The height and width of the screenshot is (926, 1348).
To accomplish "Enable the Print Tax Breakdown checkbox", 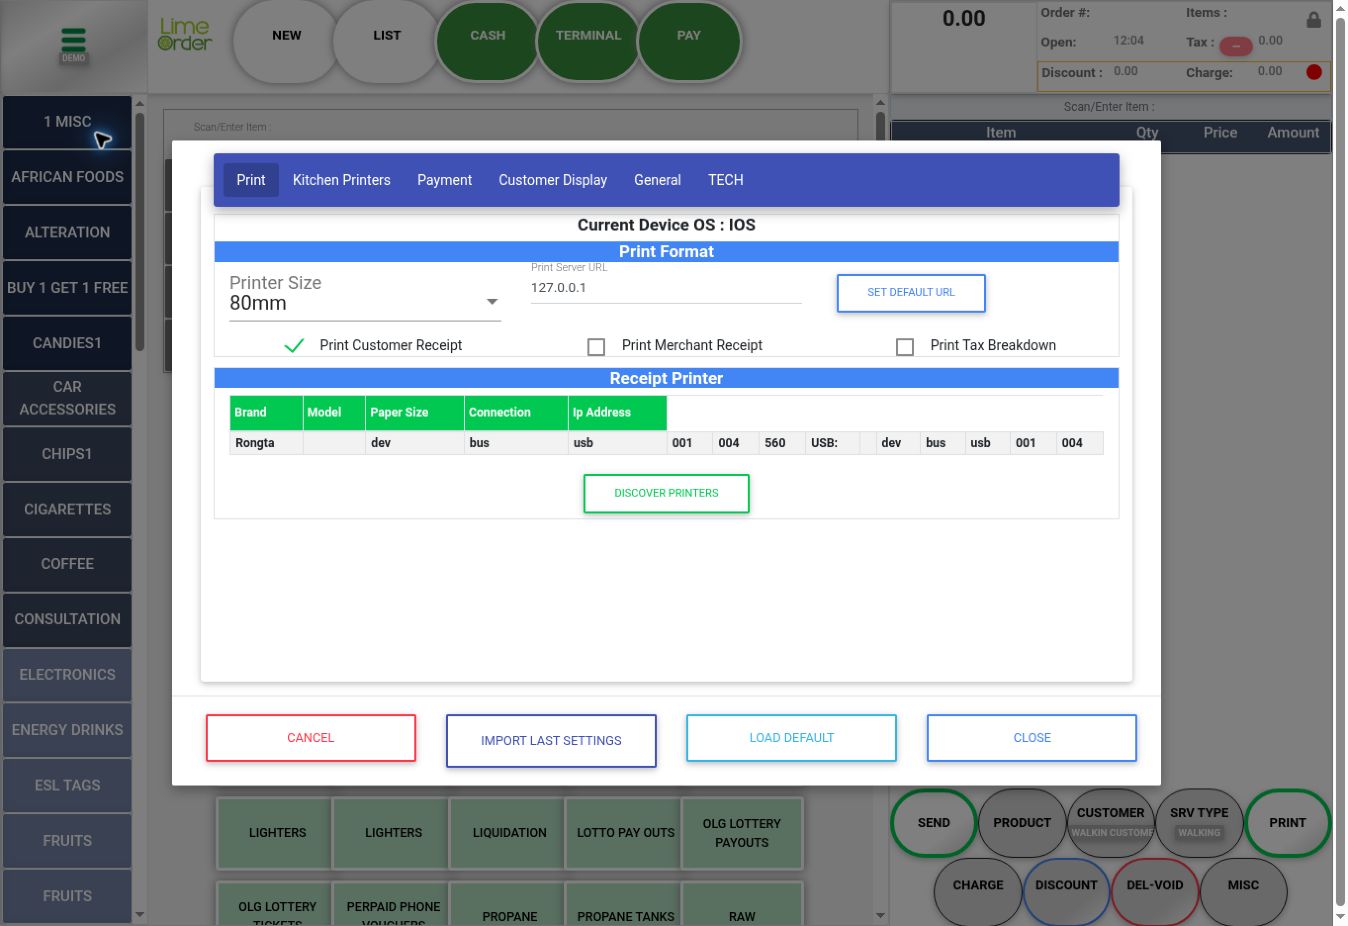I will tap(905, 346).
